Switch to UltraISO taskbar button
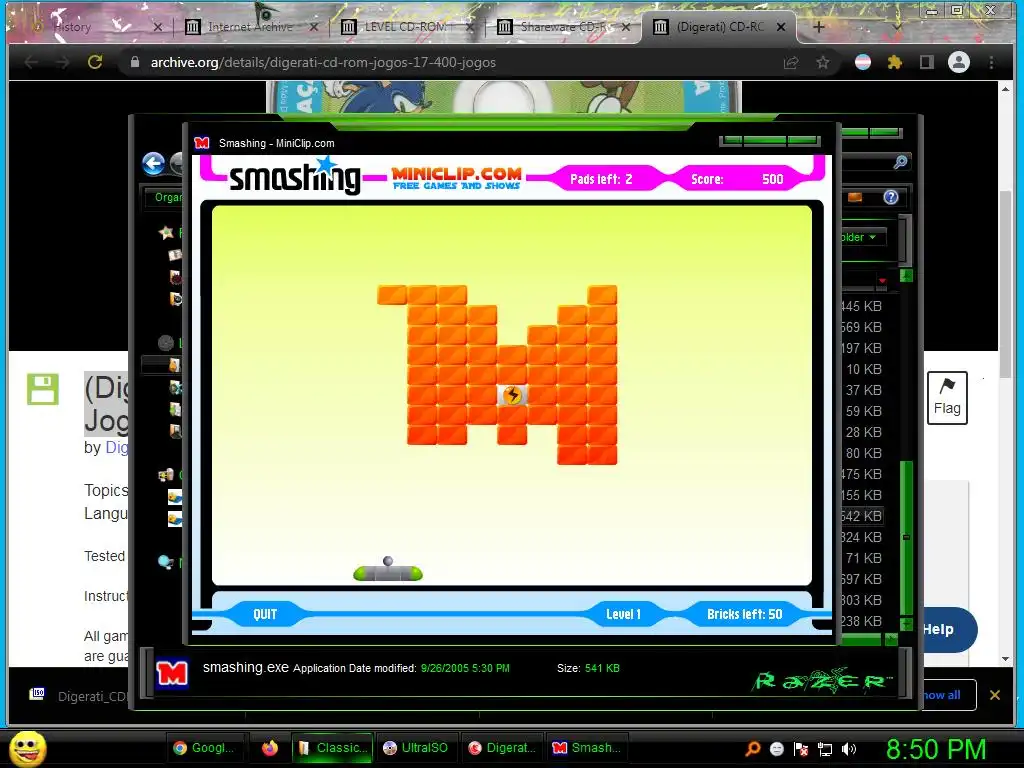This screenshot has width=1024, height=768. (x=415, y=748)
